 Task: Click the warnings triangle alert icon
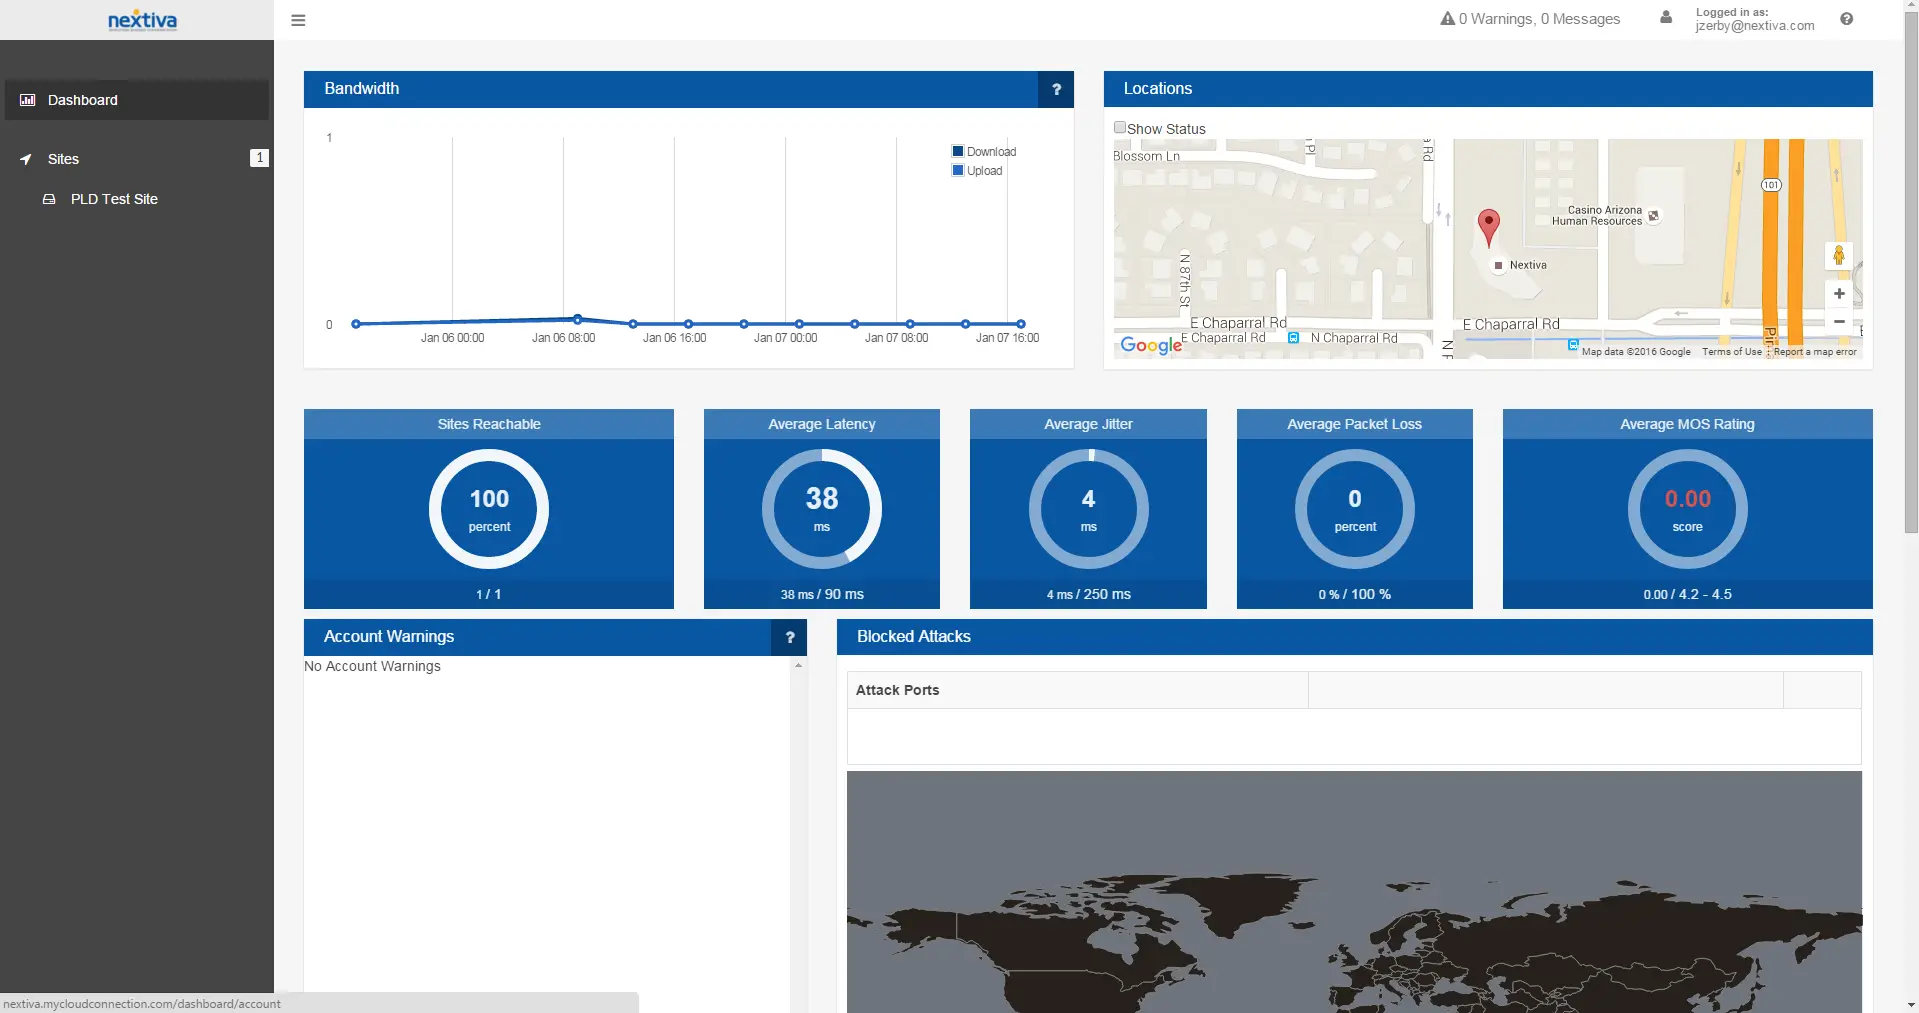(x=1447, y=19)
